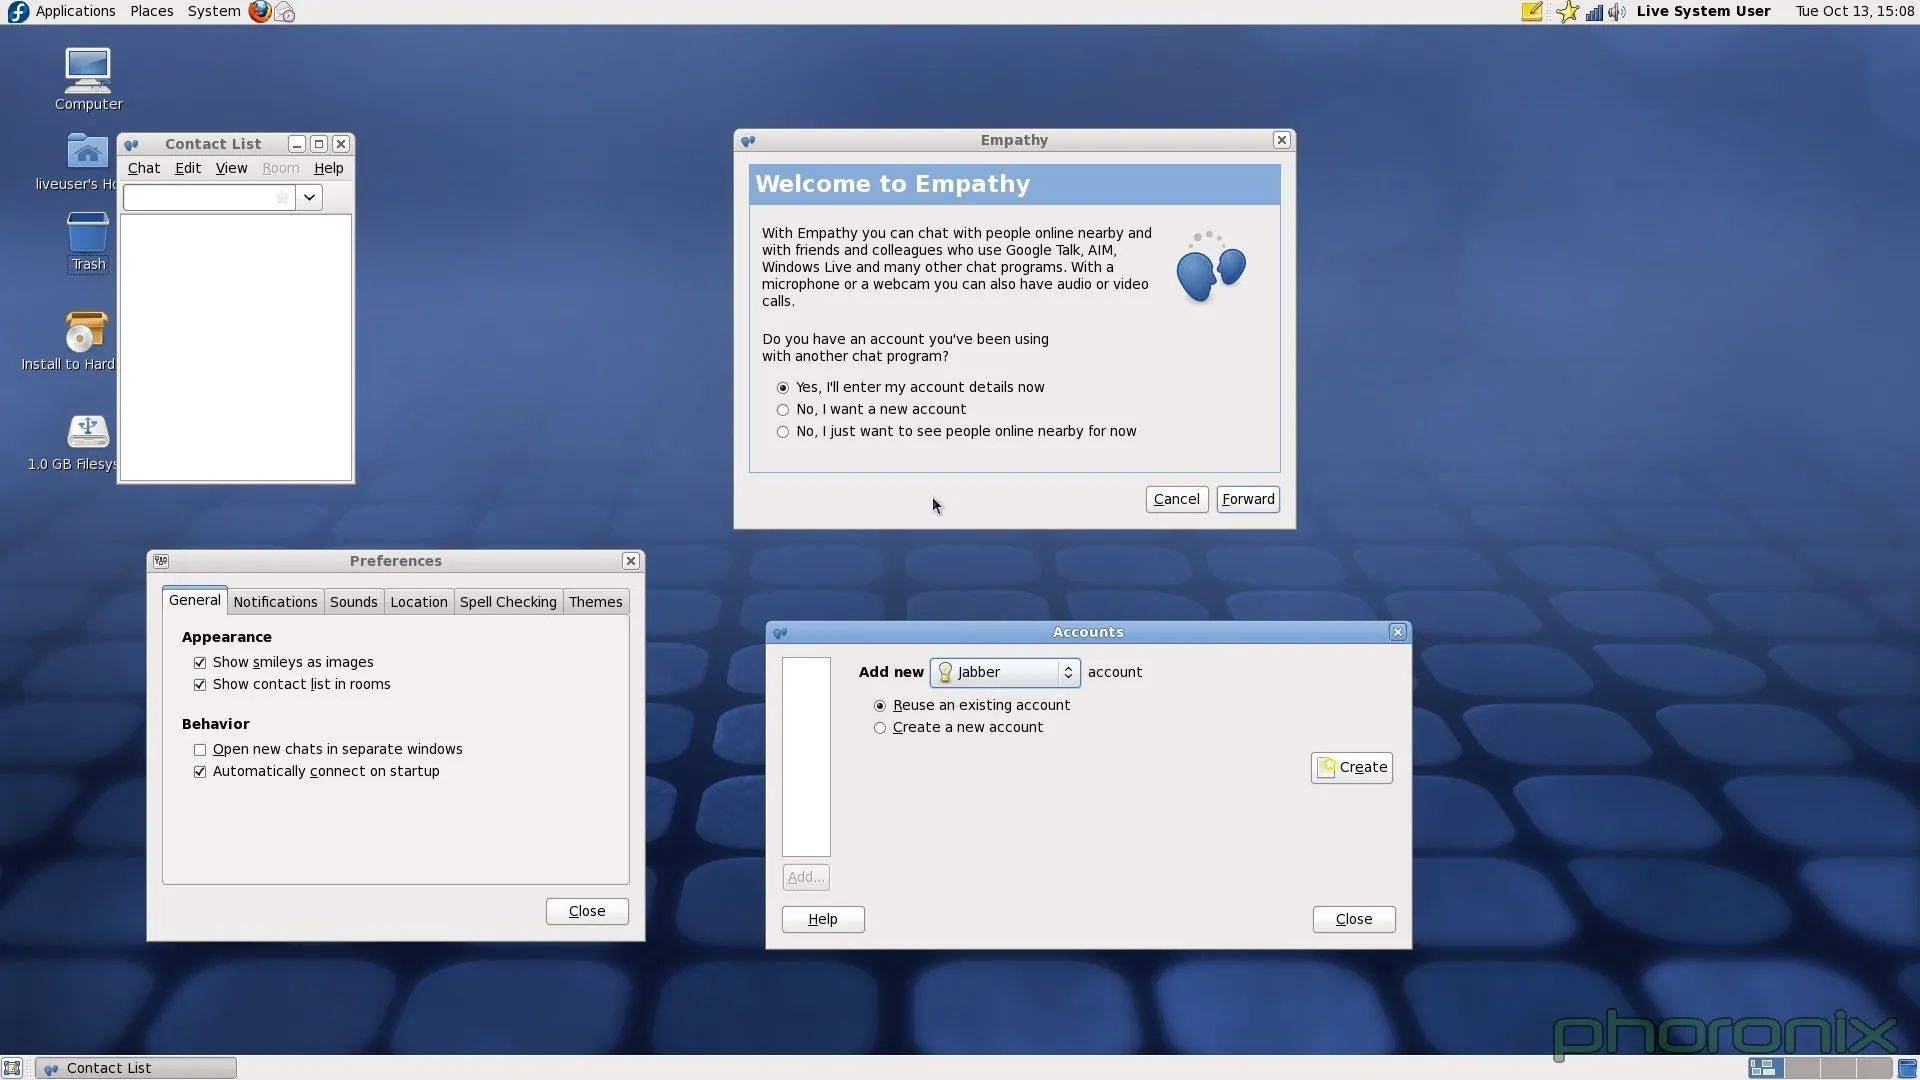Expand the Contact List status dropdown arrow
The width and height of the screenshot is (1920, 1080).
pos(309,198)
